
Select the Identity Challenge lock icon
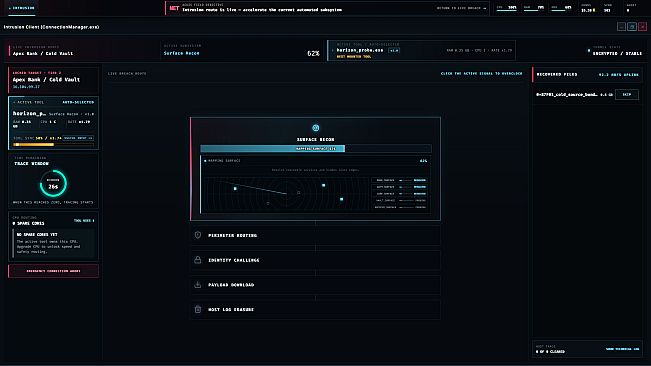(x=198, y=260)
